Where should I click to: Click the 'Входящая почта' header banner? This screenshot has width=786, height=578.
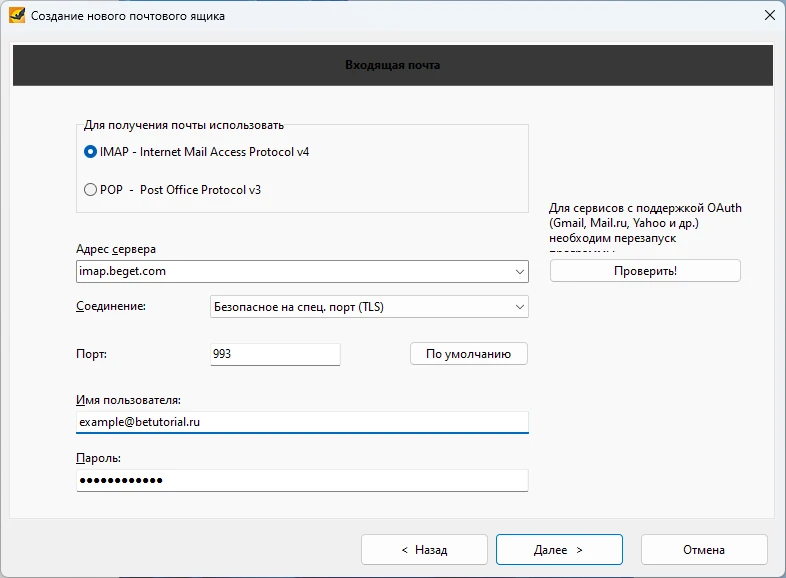[393, 65]
